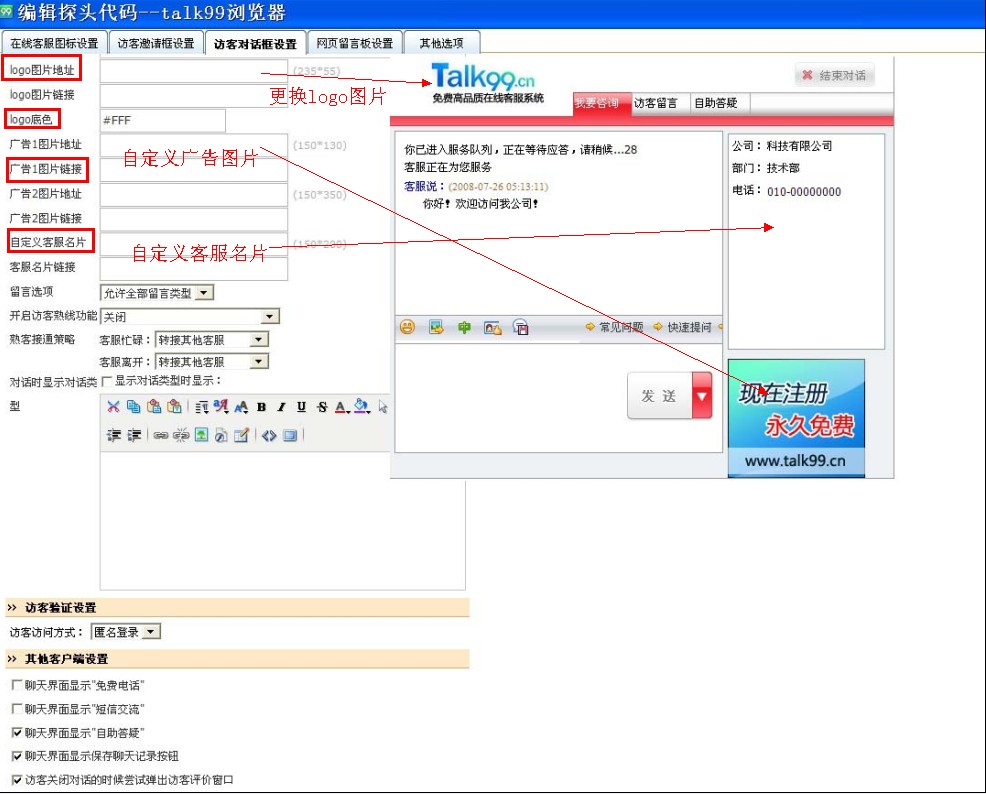Enable 聊天界面显示"短信交流" checkbox
This screenshot has height=794, width=986.
[17, 709]
